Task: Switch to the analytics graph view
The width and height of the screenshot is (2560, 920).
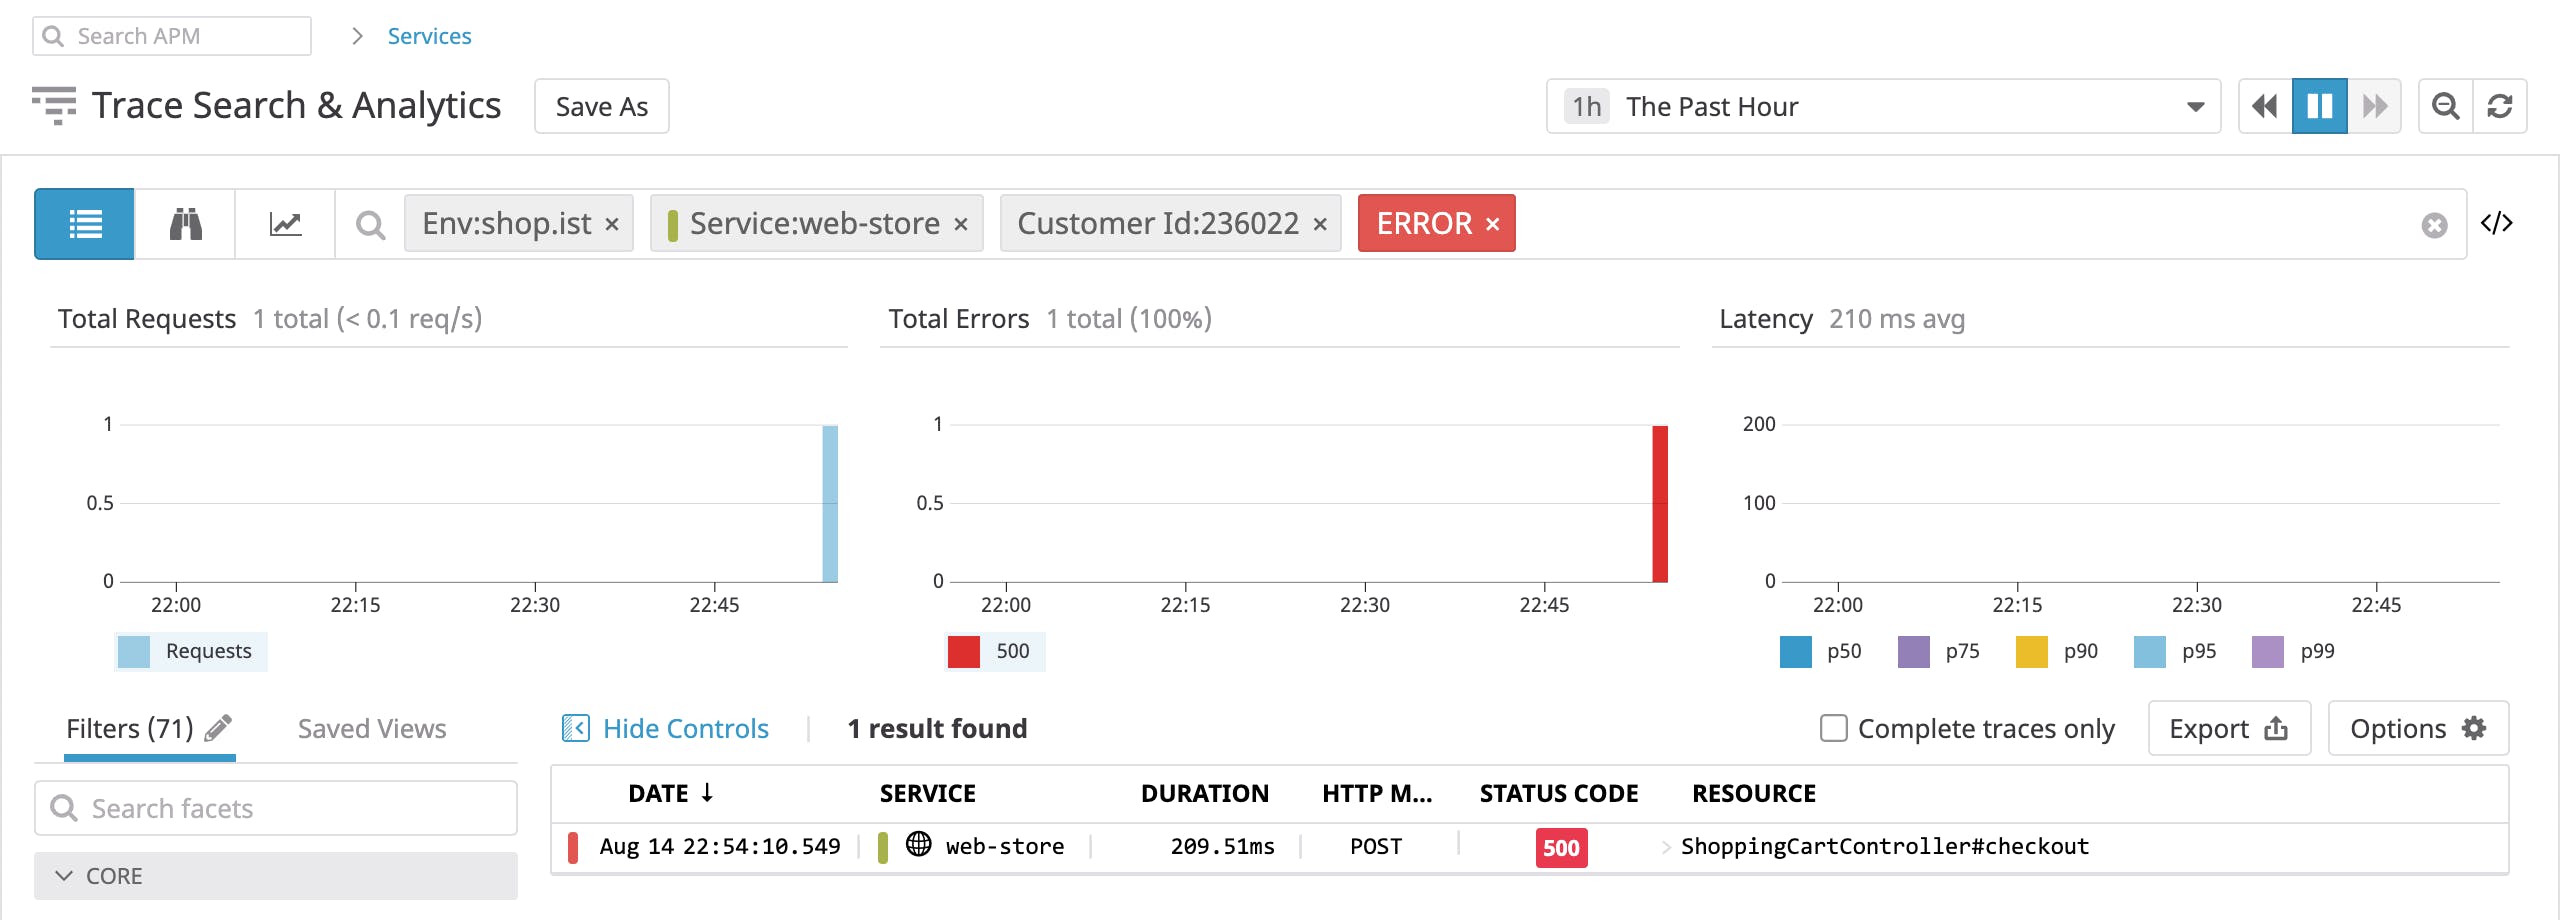Action: click(285, 223)
